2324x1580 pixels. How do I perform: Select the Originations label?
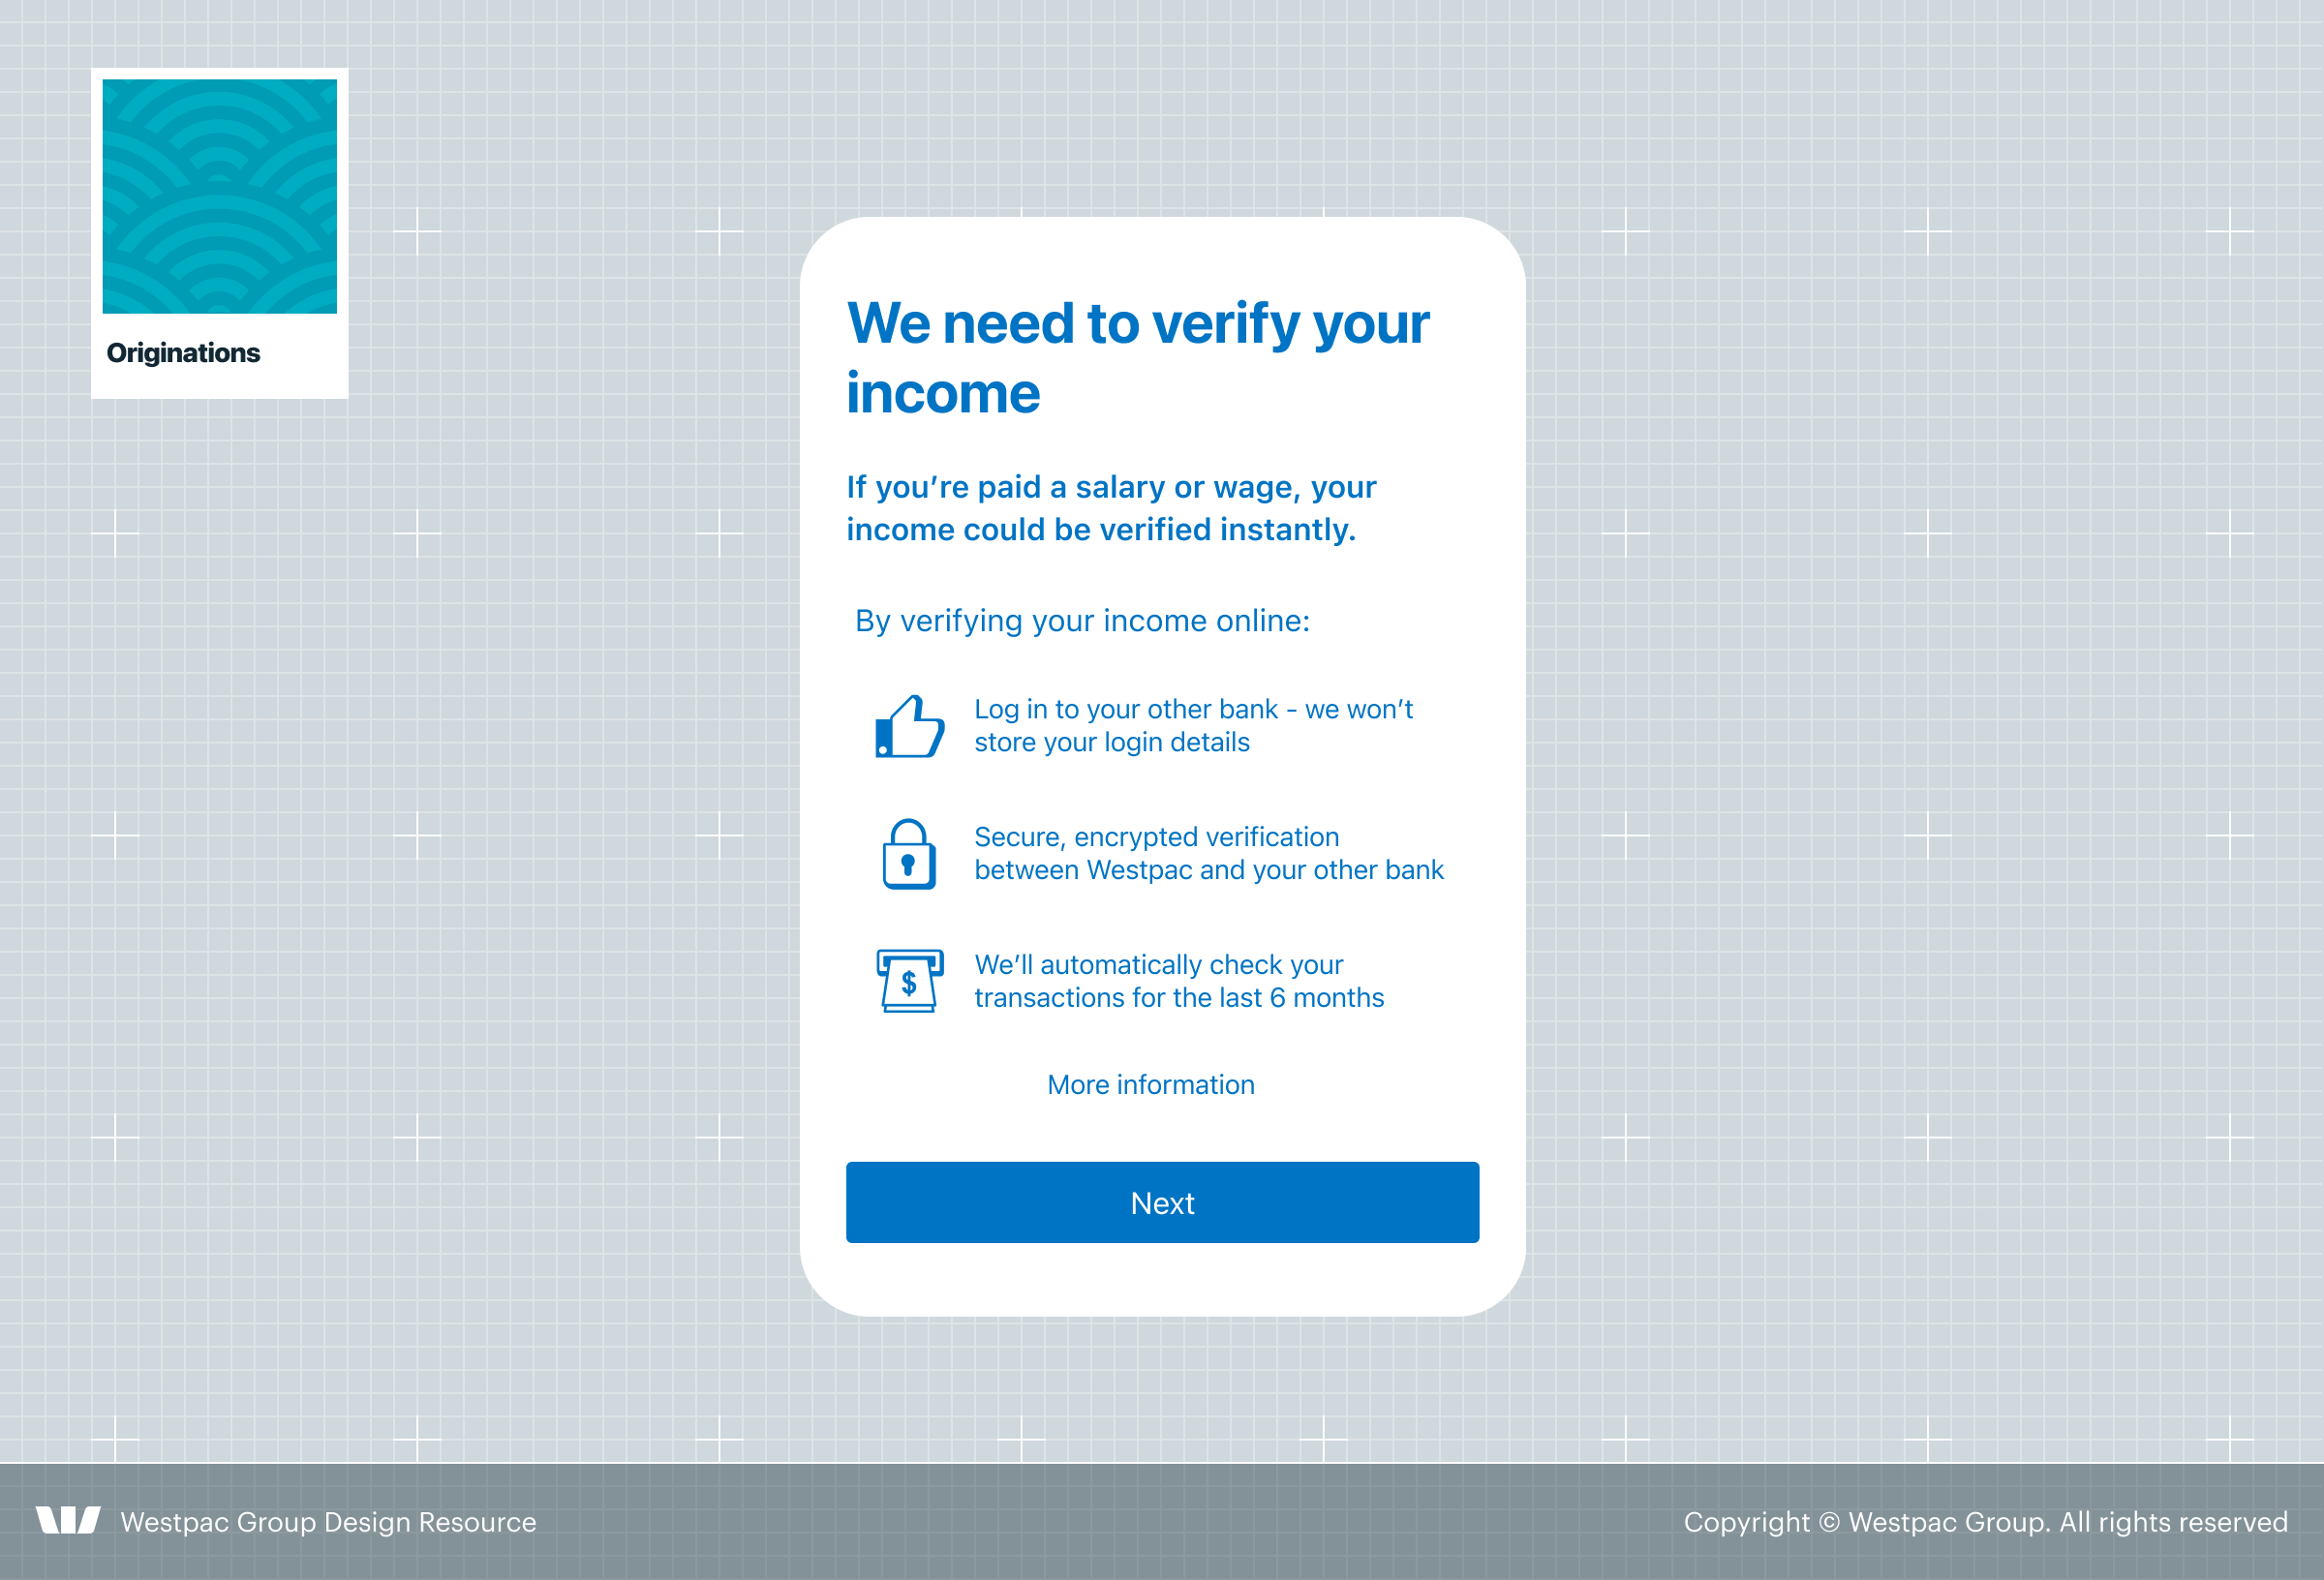pos(183,353)
